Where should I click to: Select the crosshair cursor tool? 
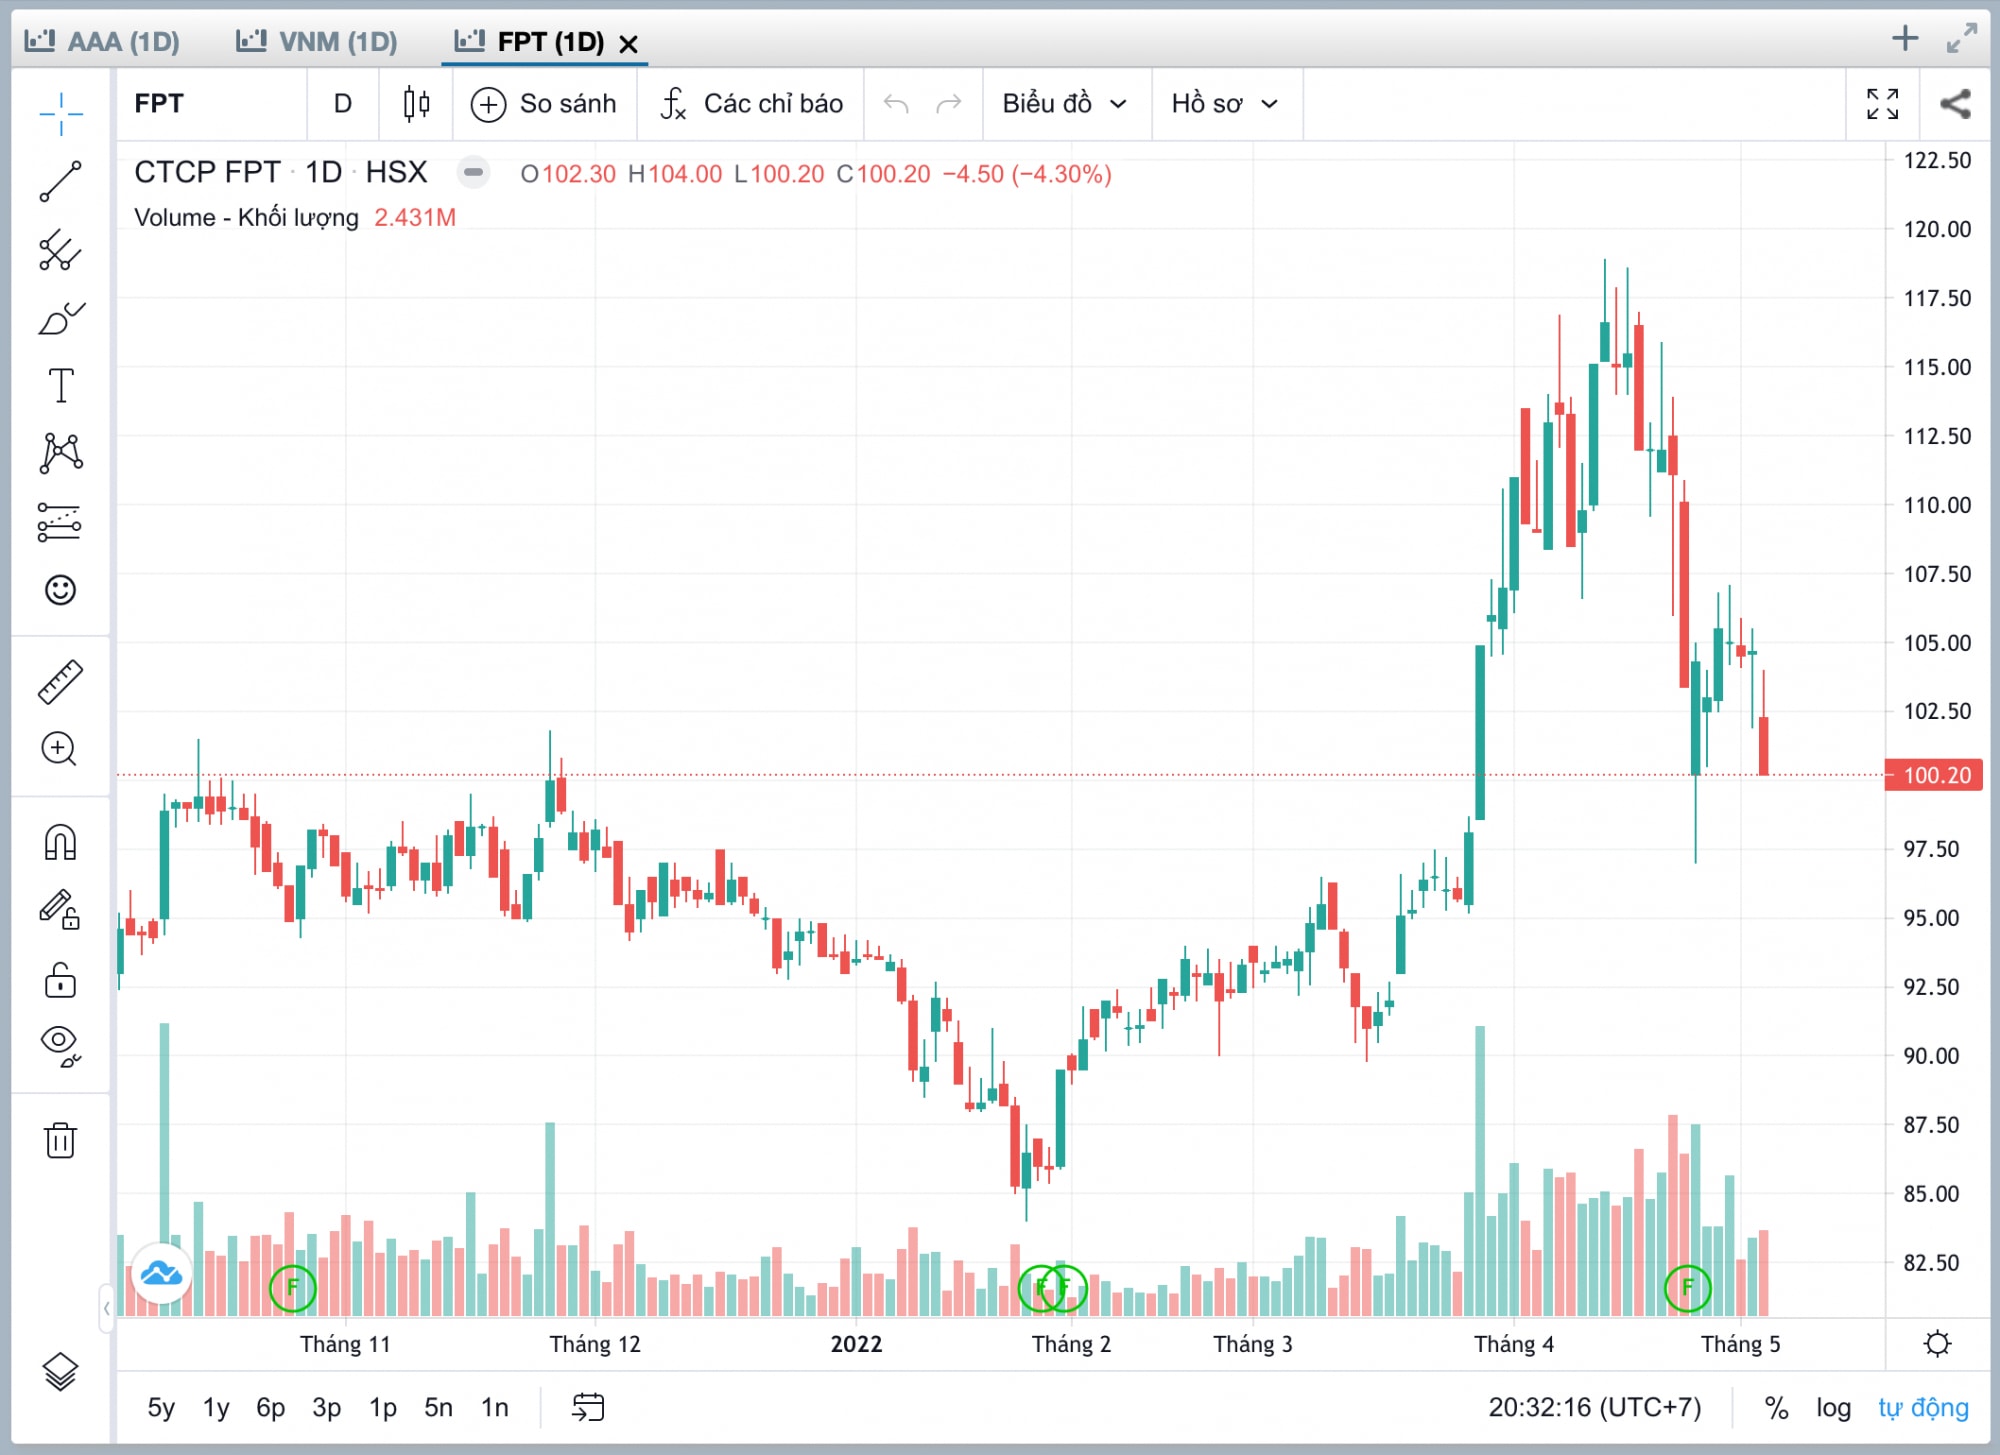point(61,113)
